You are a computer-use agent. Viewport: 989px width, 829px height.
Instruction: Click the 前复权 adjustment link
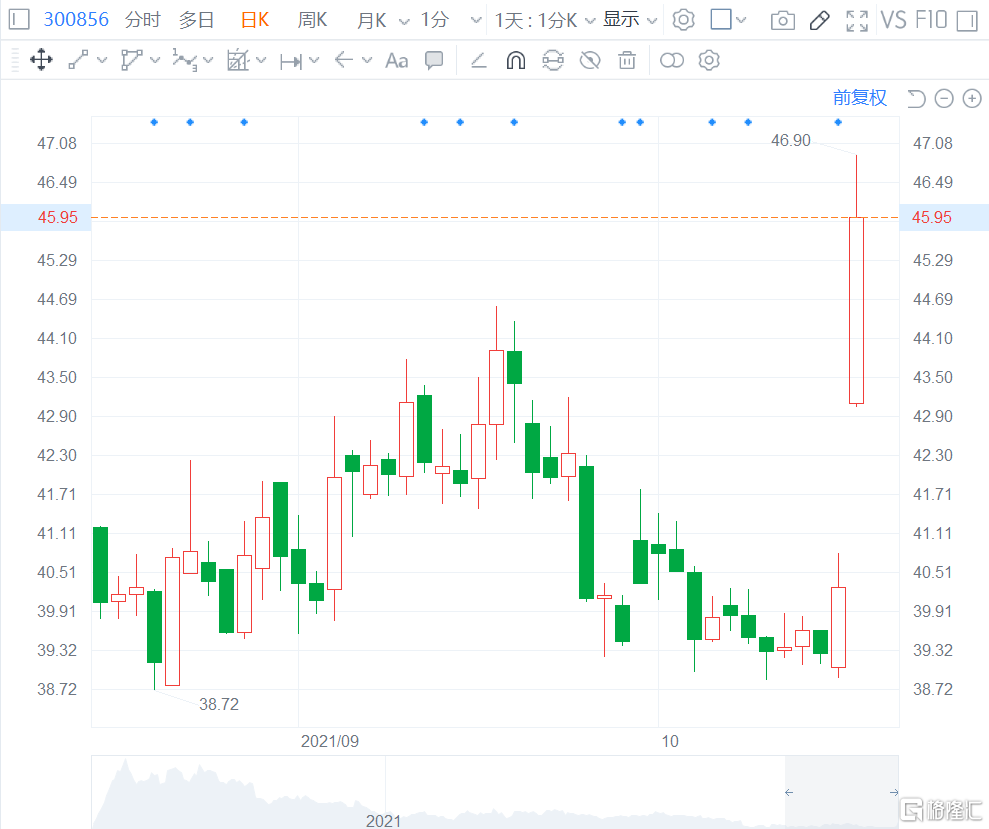pos(860,98)
